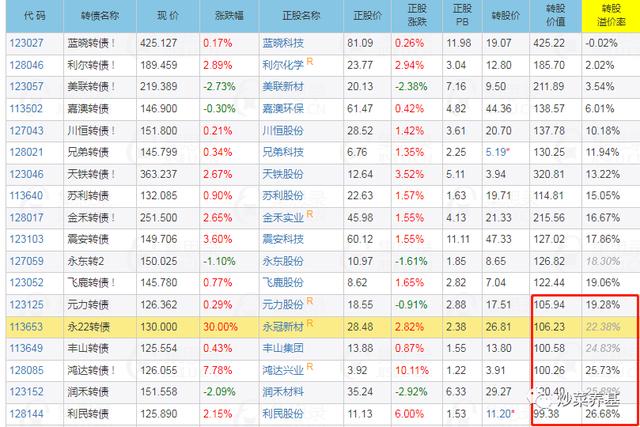Screen dimensions: 640x427
Task: Sort by 正股价 column header
Action: point(367,16)
